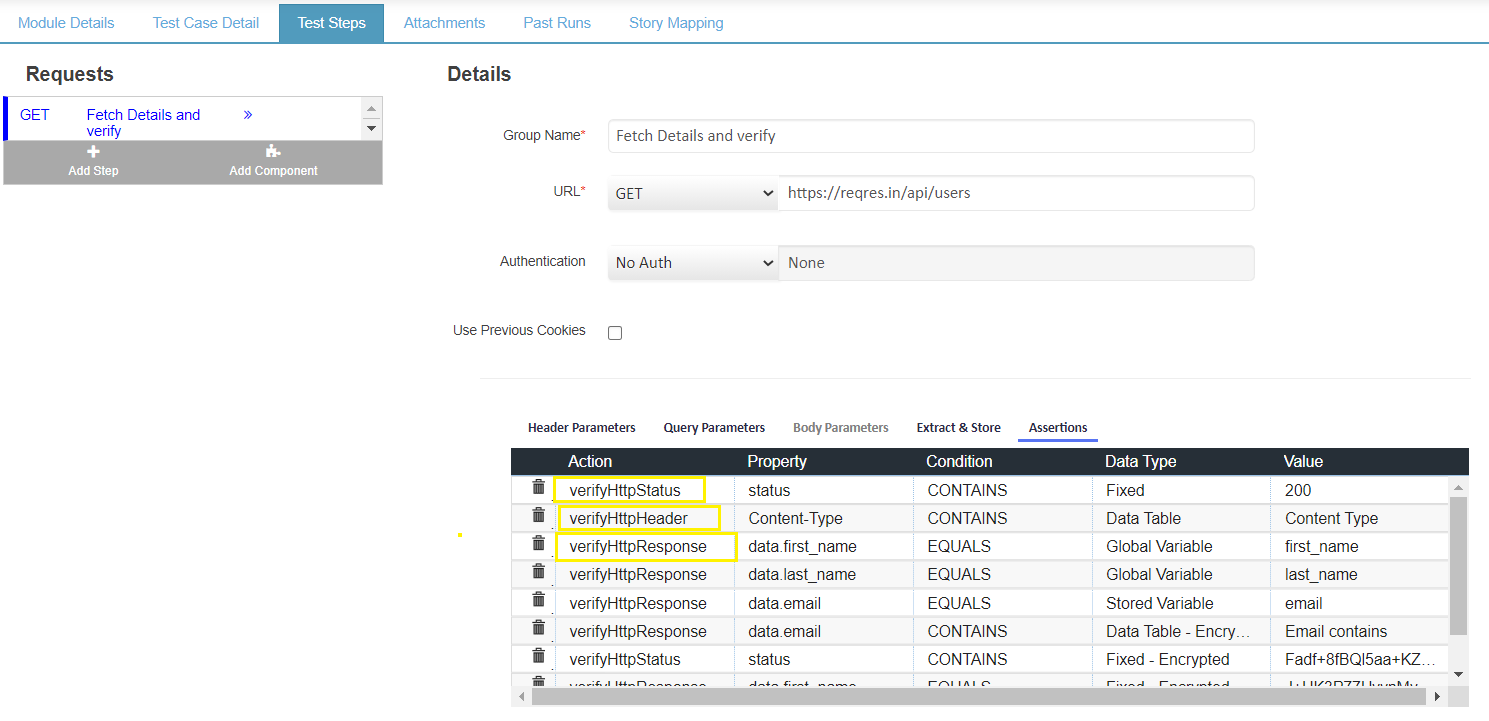Click the Content-Type property cell
1489x721 pixels.
824,518
